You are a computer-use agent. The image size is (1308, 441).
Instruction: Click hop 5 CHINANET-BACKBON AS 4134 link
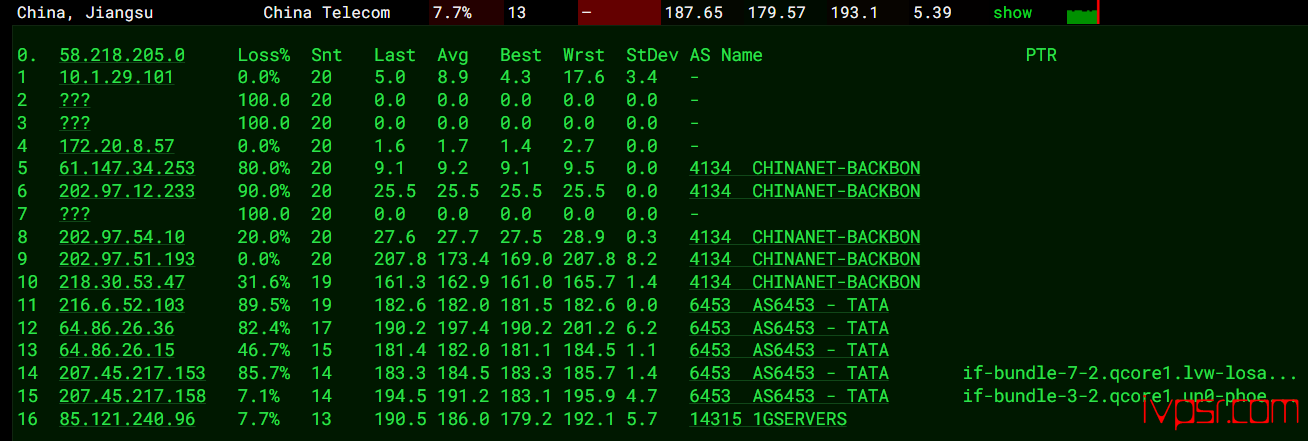point(805,168)
